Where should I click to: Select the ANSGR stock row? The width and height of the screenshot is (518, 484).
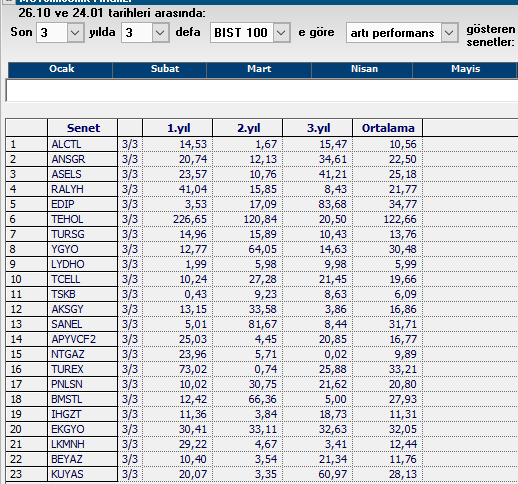262,159
